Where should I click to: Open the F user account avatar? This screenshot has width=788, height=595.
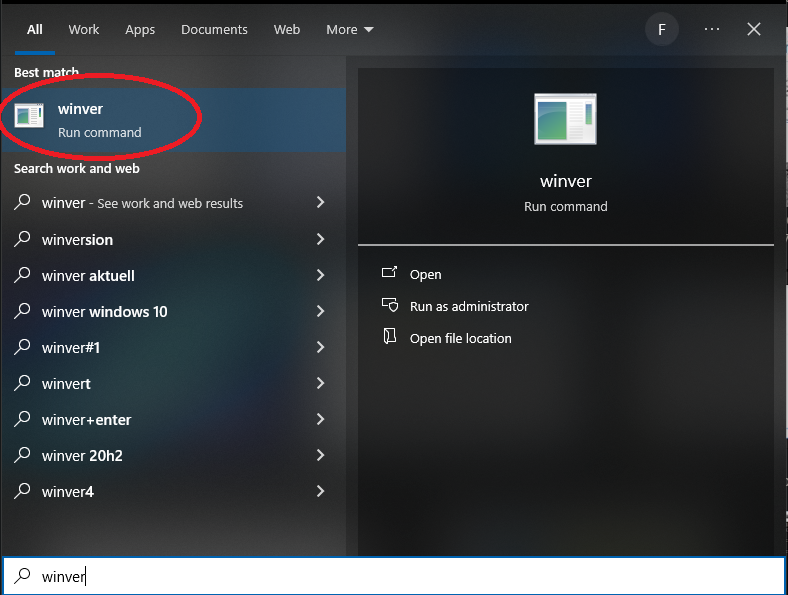point(662,30)
